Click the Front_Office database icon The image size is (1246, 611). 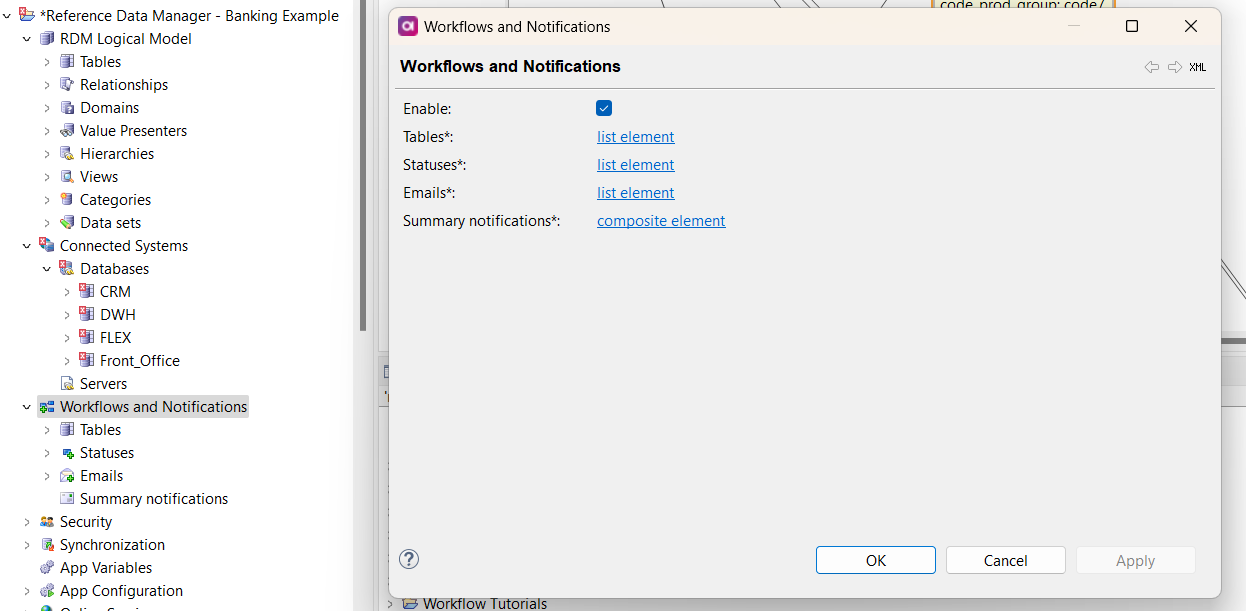click(x=87, y=360)
